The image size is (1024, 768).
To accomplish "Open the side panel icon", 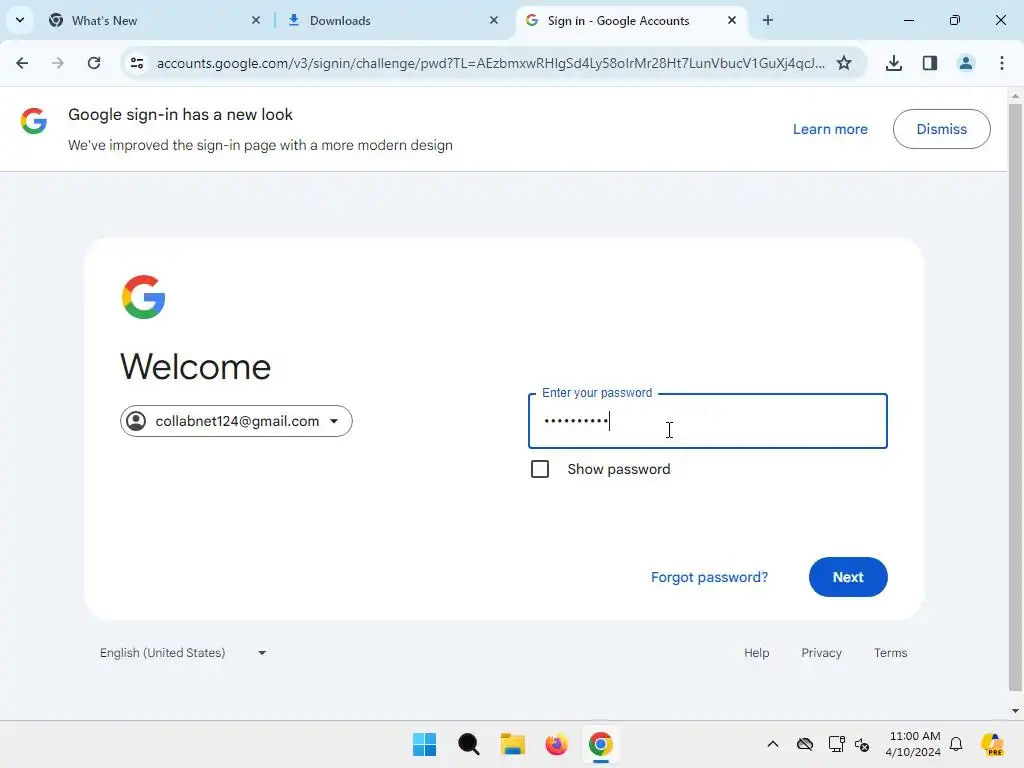I will pyautogui.click(x=930, y=63).
